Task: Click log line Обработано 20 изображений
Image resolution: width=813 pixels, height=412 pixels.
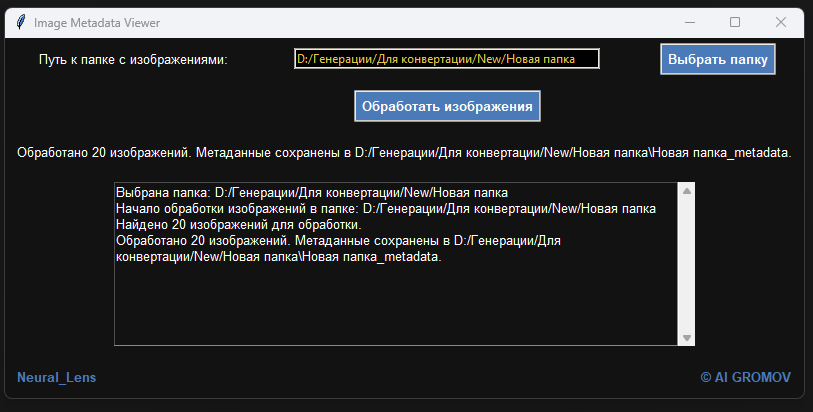Action: click(x=338, y=249)
